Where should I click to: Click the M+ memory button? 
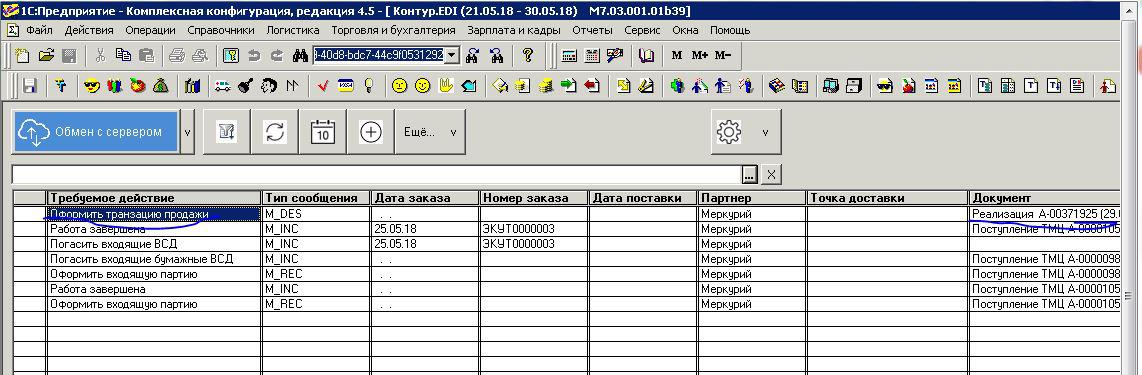tap(699, 55)
